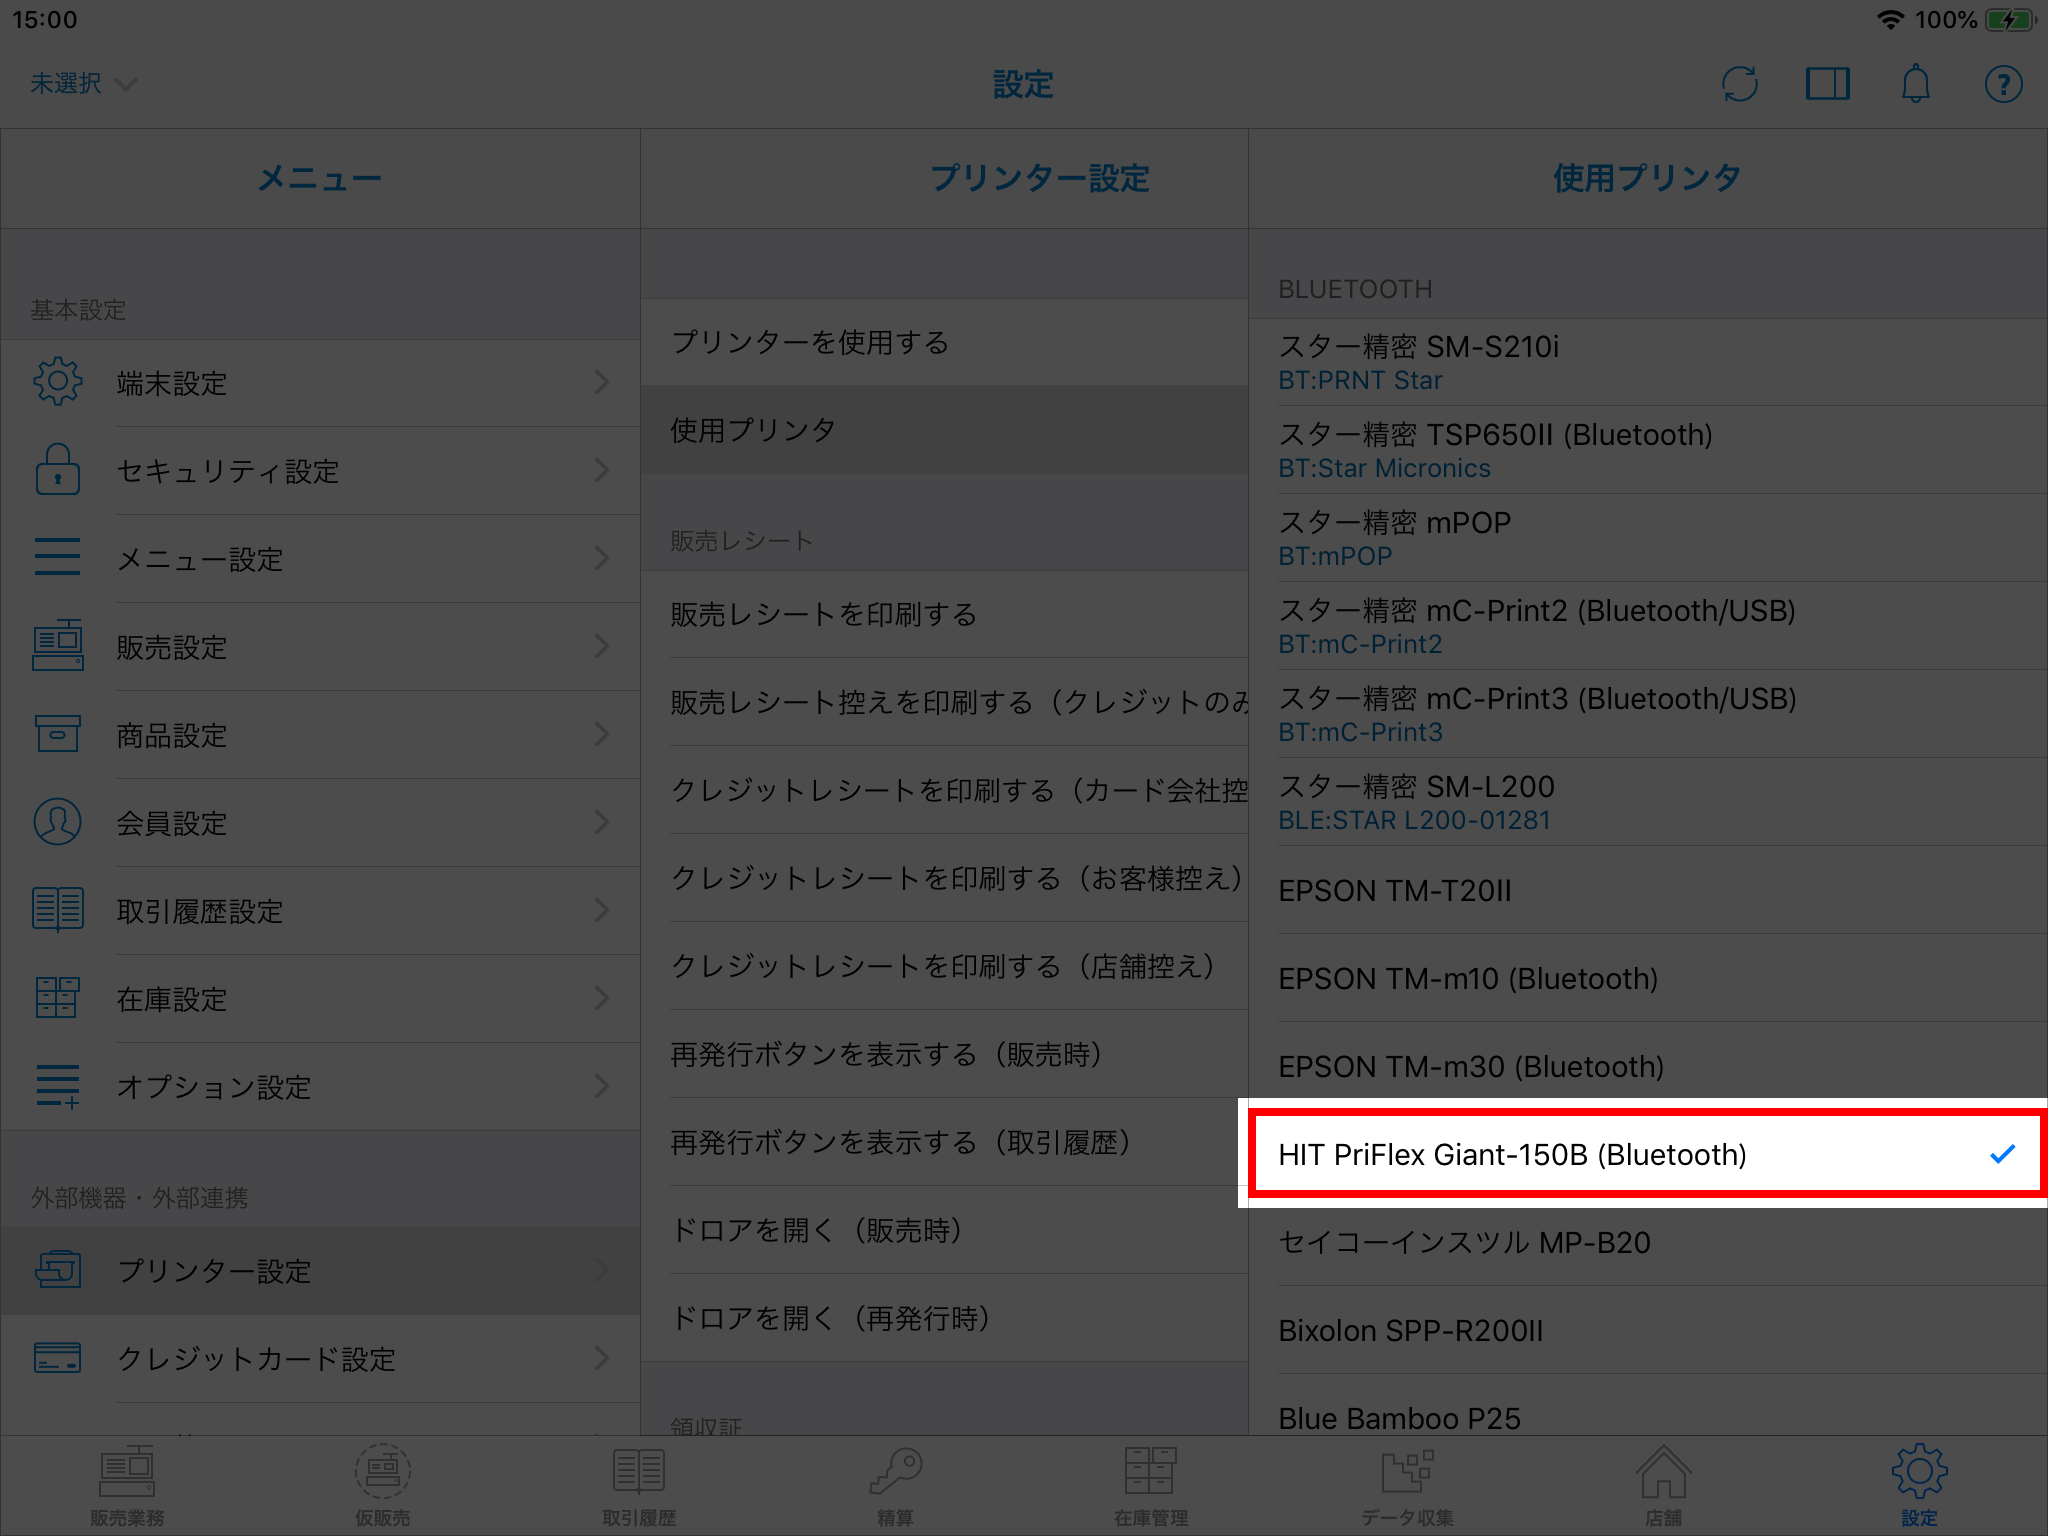Screen dimensions: 2048x1536
Task: Switch to 販売業務 tab
Action: click(127, 1486)
